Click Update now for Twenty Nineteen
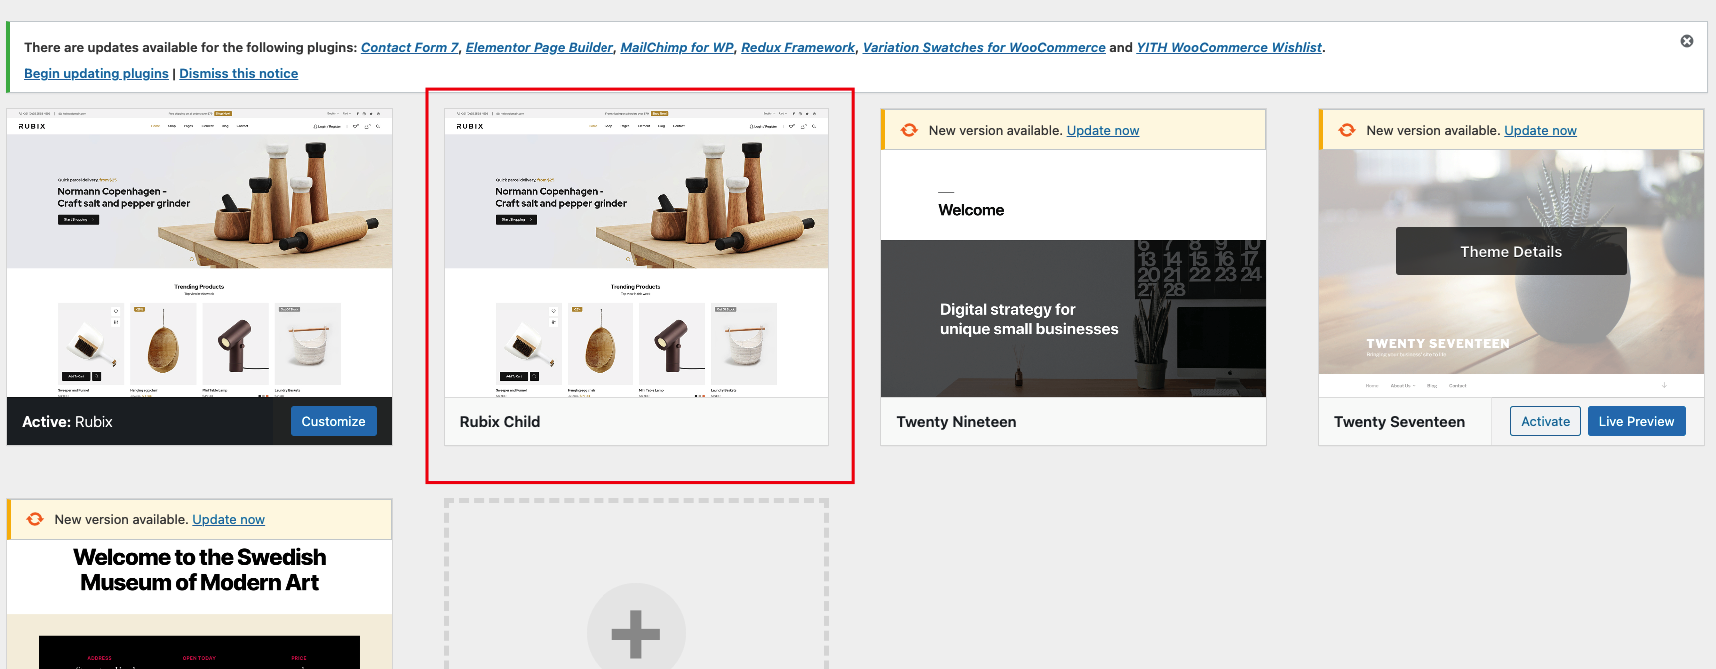The height and width of the screenshot is (669, 1716). click(1103, 130)
